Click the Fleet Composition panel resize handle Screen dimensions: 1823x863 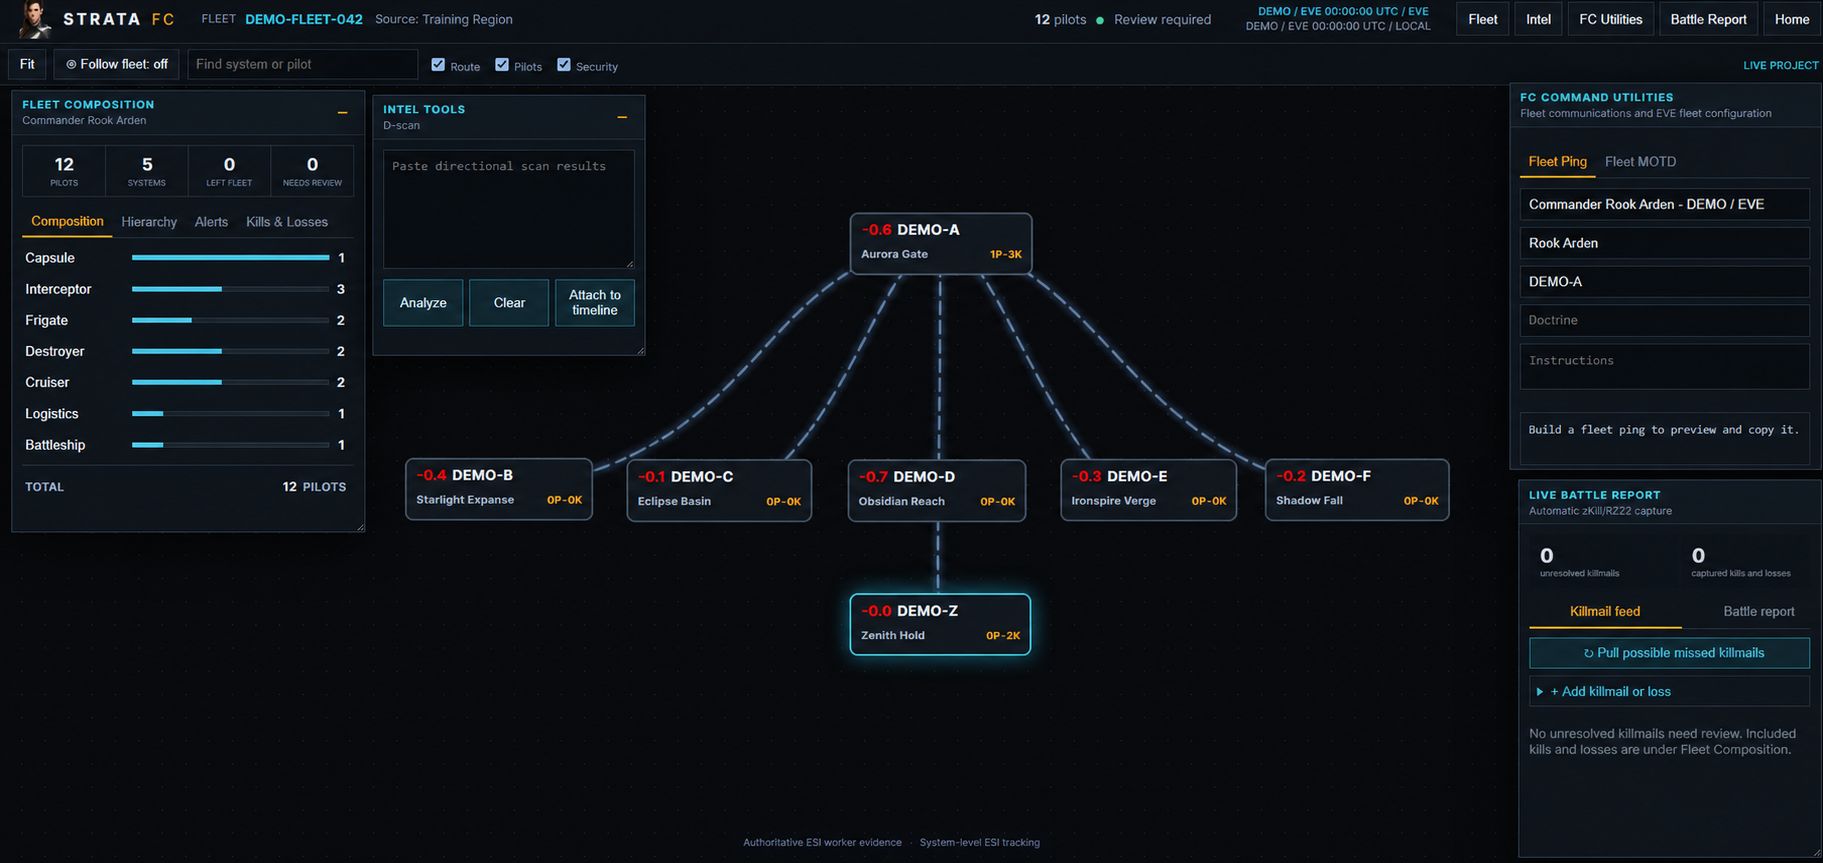[359, 526]
